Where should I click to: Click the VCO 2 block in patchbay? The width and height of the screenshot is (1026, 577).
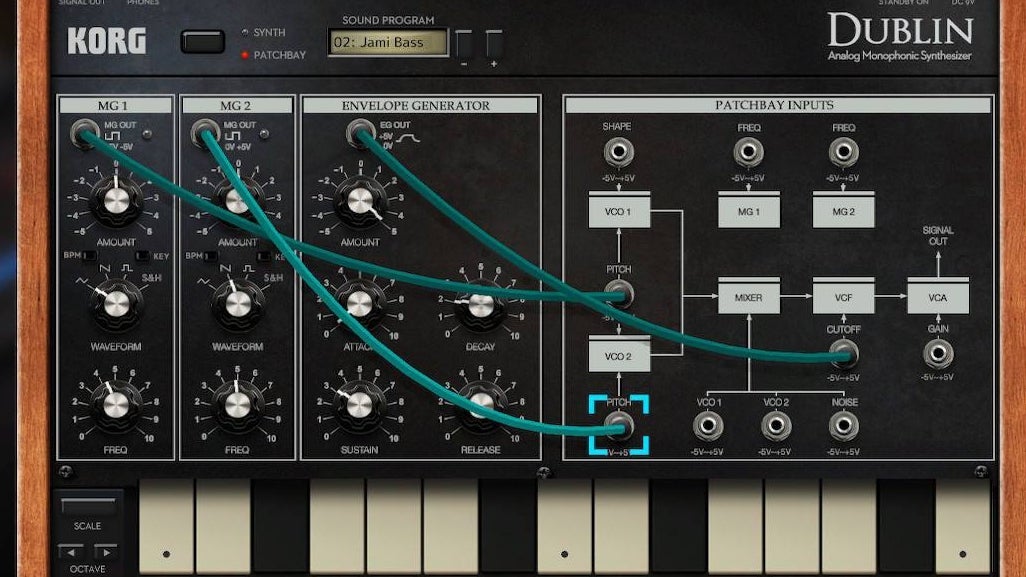(619, 354)
